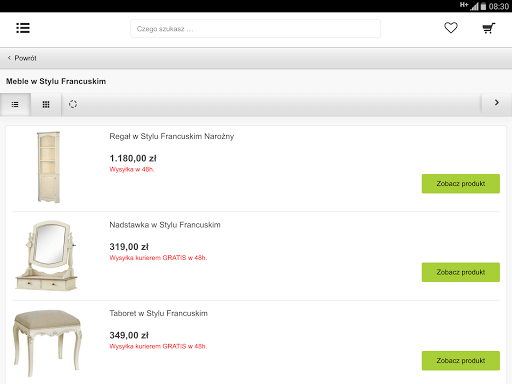Switch to list view layout
Screen dimensions: 512x384
(15, 105)
